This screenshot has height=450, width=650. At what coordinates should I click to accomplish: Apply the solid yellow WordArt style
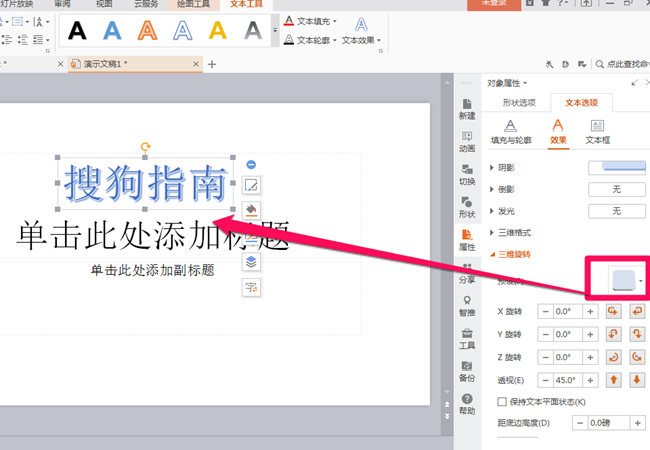(218, 31)
